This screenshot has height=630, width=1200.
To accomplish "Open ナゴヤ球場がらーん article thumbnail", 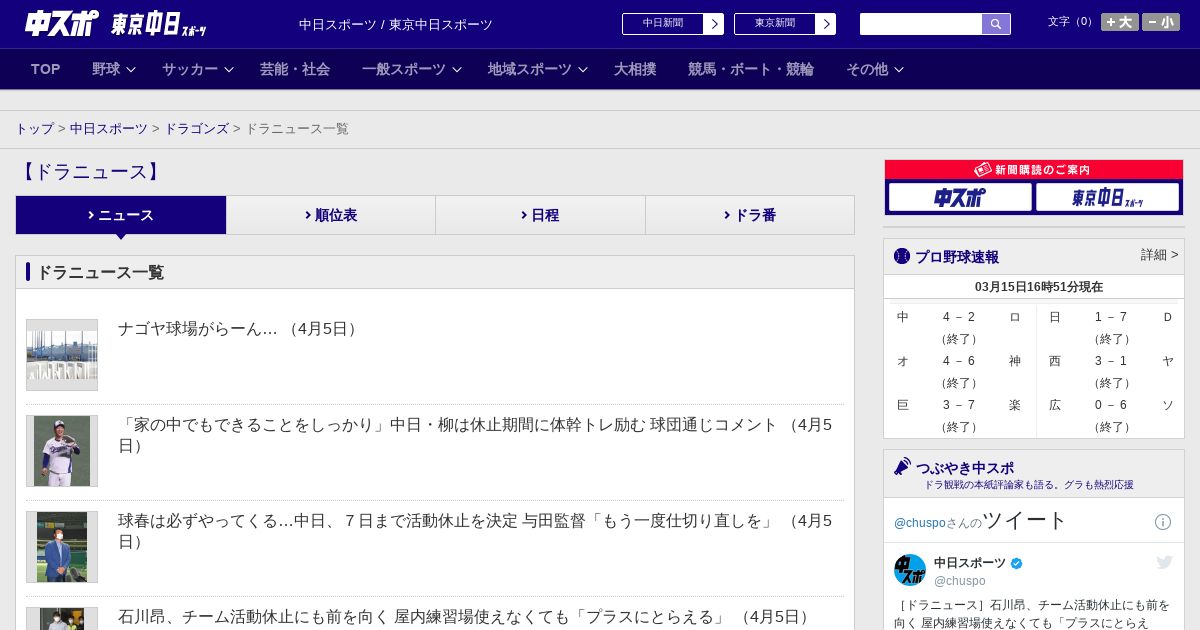I will tap(62, 355).
